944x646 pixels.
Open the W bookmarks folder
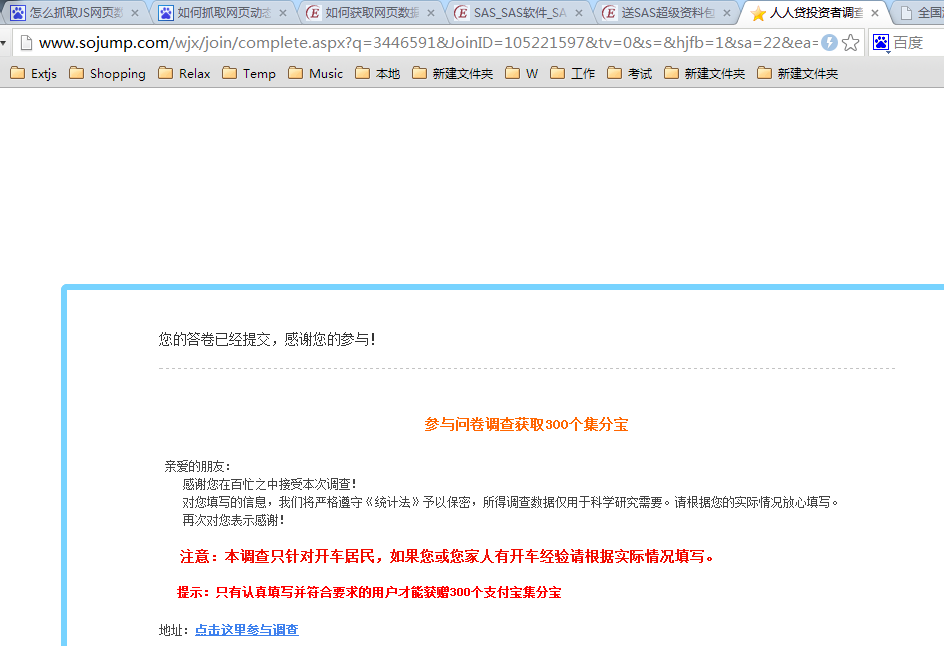tap(522, 73)
